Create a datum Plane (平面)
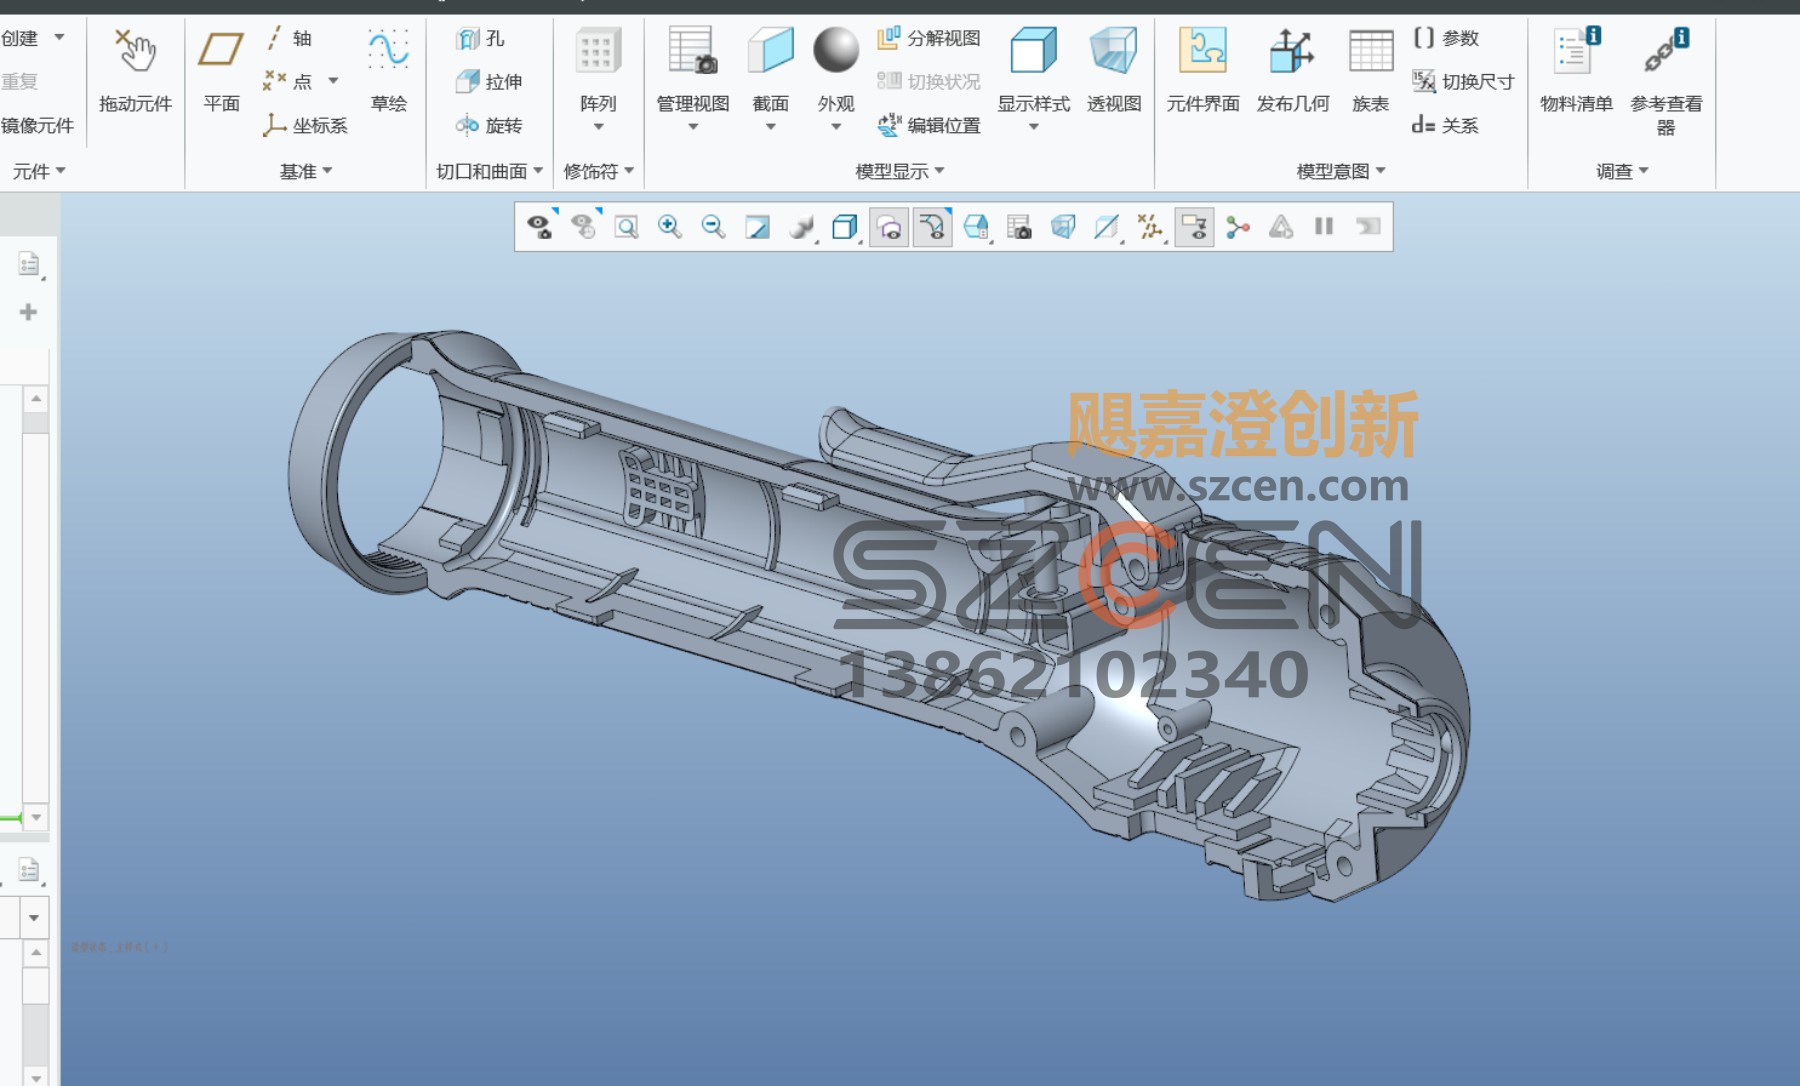The width and height of the screenshot is (1800, 1086). pos(221,70)
